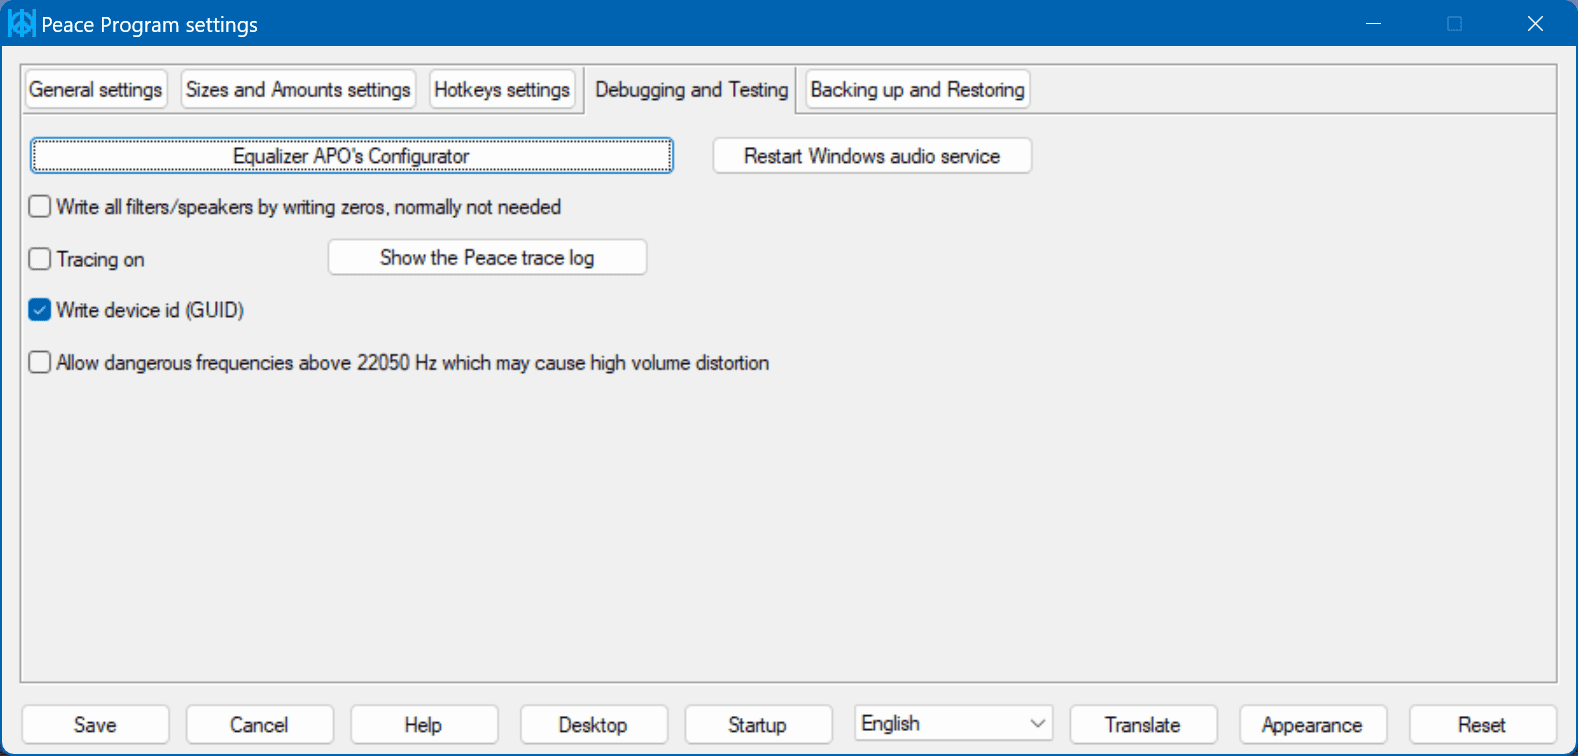This screenshot has height=756, width=1578.
Task: Click the Desktop shortcut button
Action: pyautogui.click(x=593, y=725)
